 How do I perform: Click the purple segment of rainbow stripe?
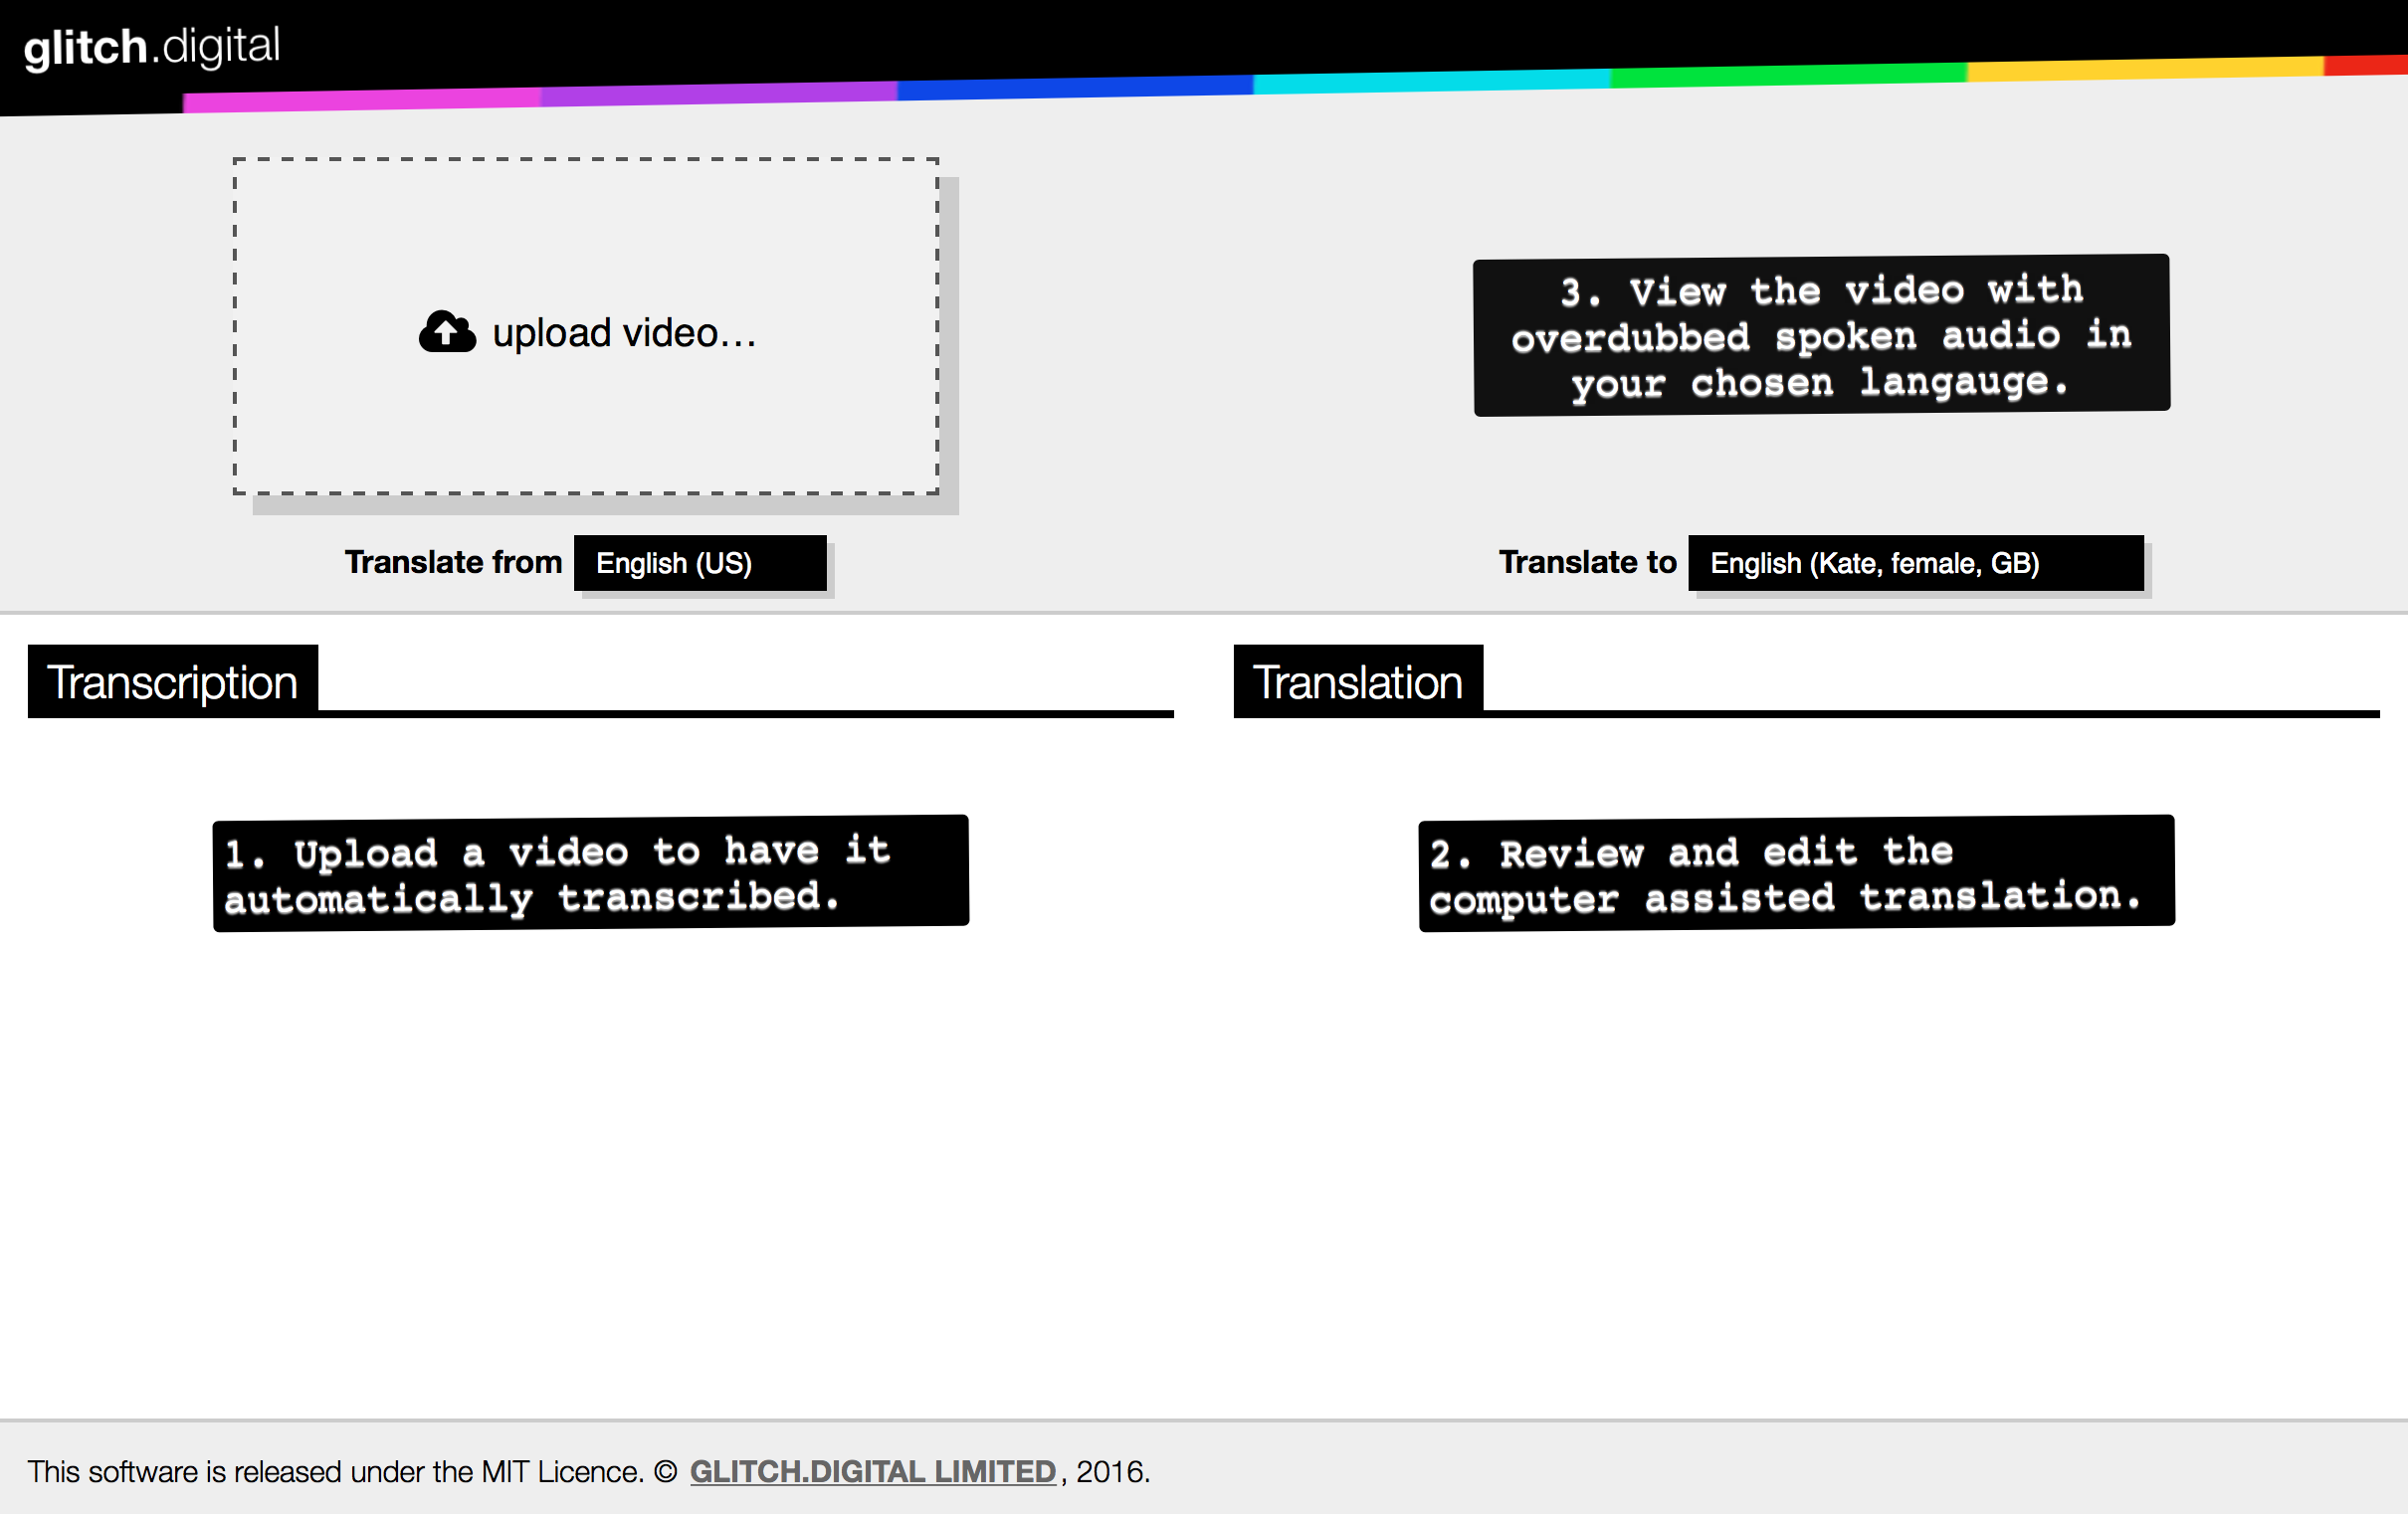[719, 94]
